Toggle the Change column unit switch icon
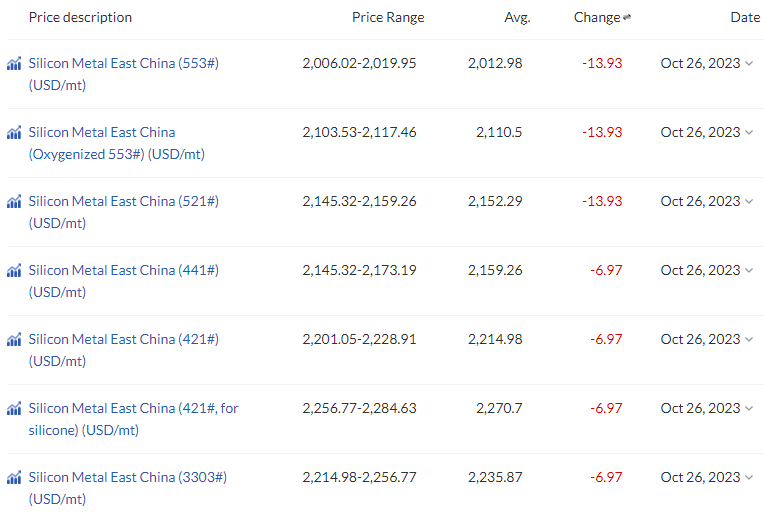The width and height of the screenshot is (764, 521). (x=627, y=17)
